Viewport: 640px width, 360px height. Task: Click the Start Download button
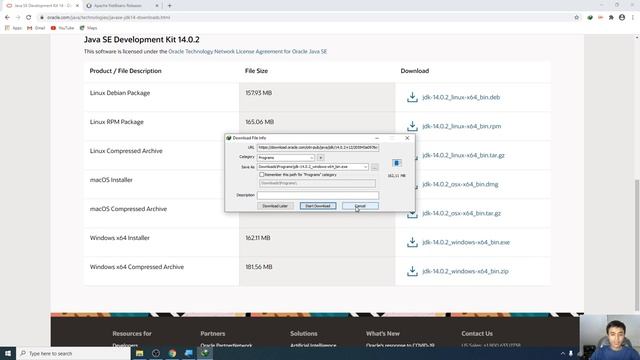(x=318, y=206)
